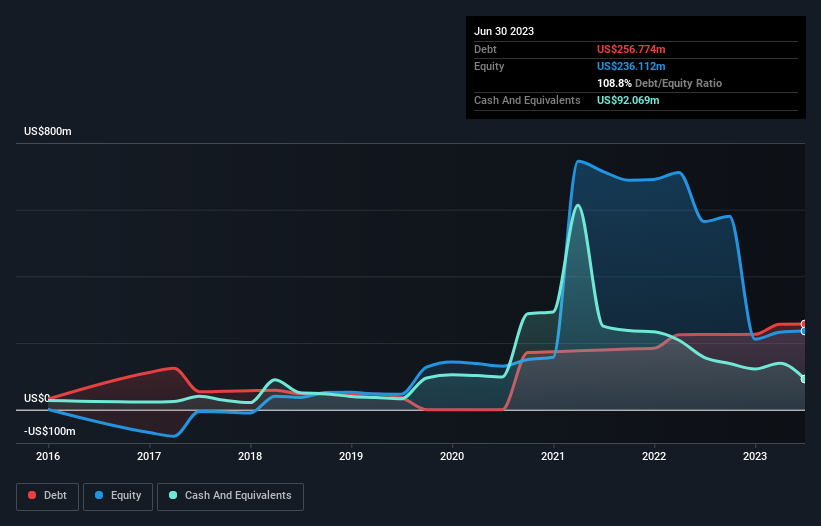Click the Debt row label in tooltip
This screenshot has width=821, height=526.
click(485, 49)
